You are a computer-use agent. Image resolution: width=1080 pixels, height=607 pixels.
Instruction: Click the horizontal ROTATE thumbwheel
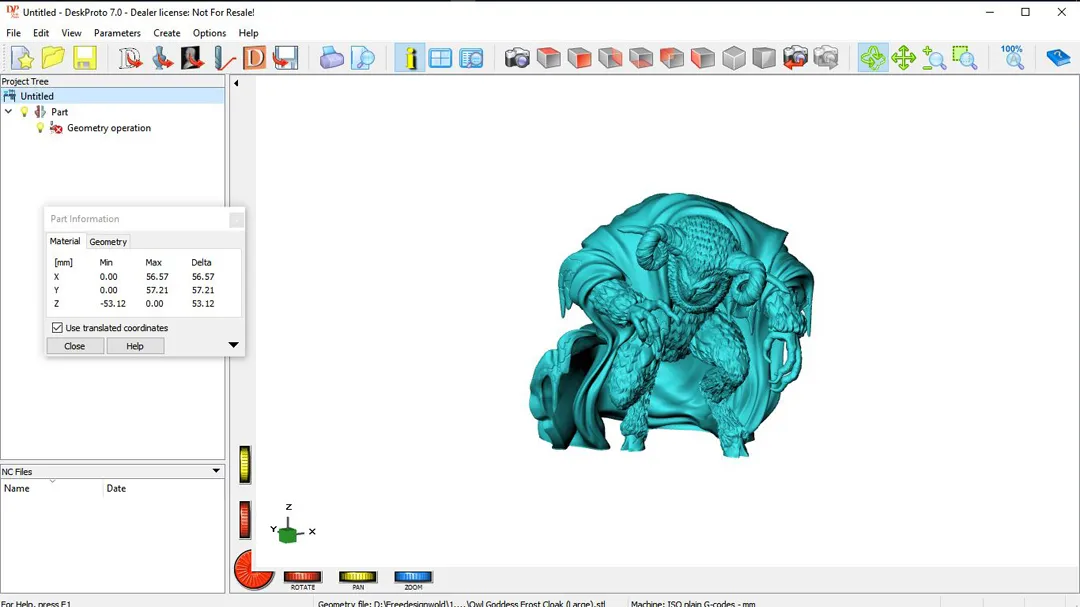302,577
